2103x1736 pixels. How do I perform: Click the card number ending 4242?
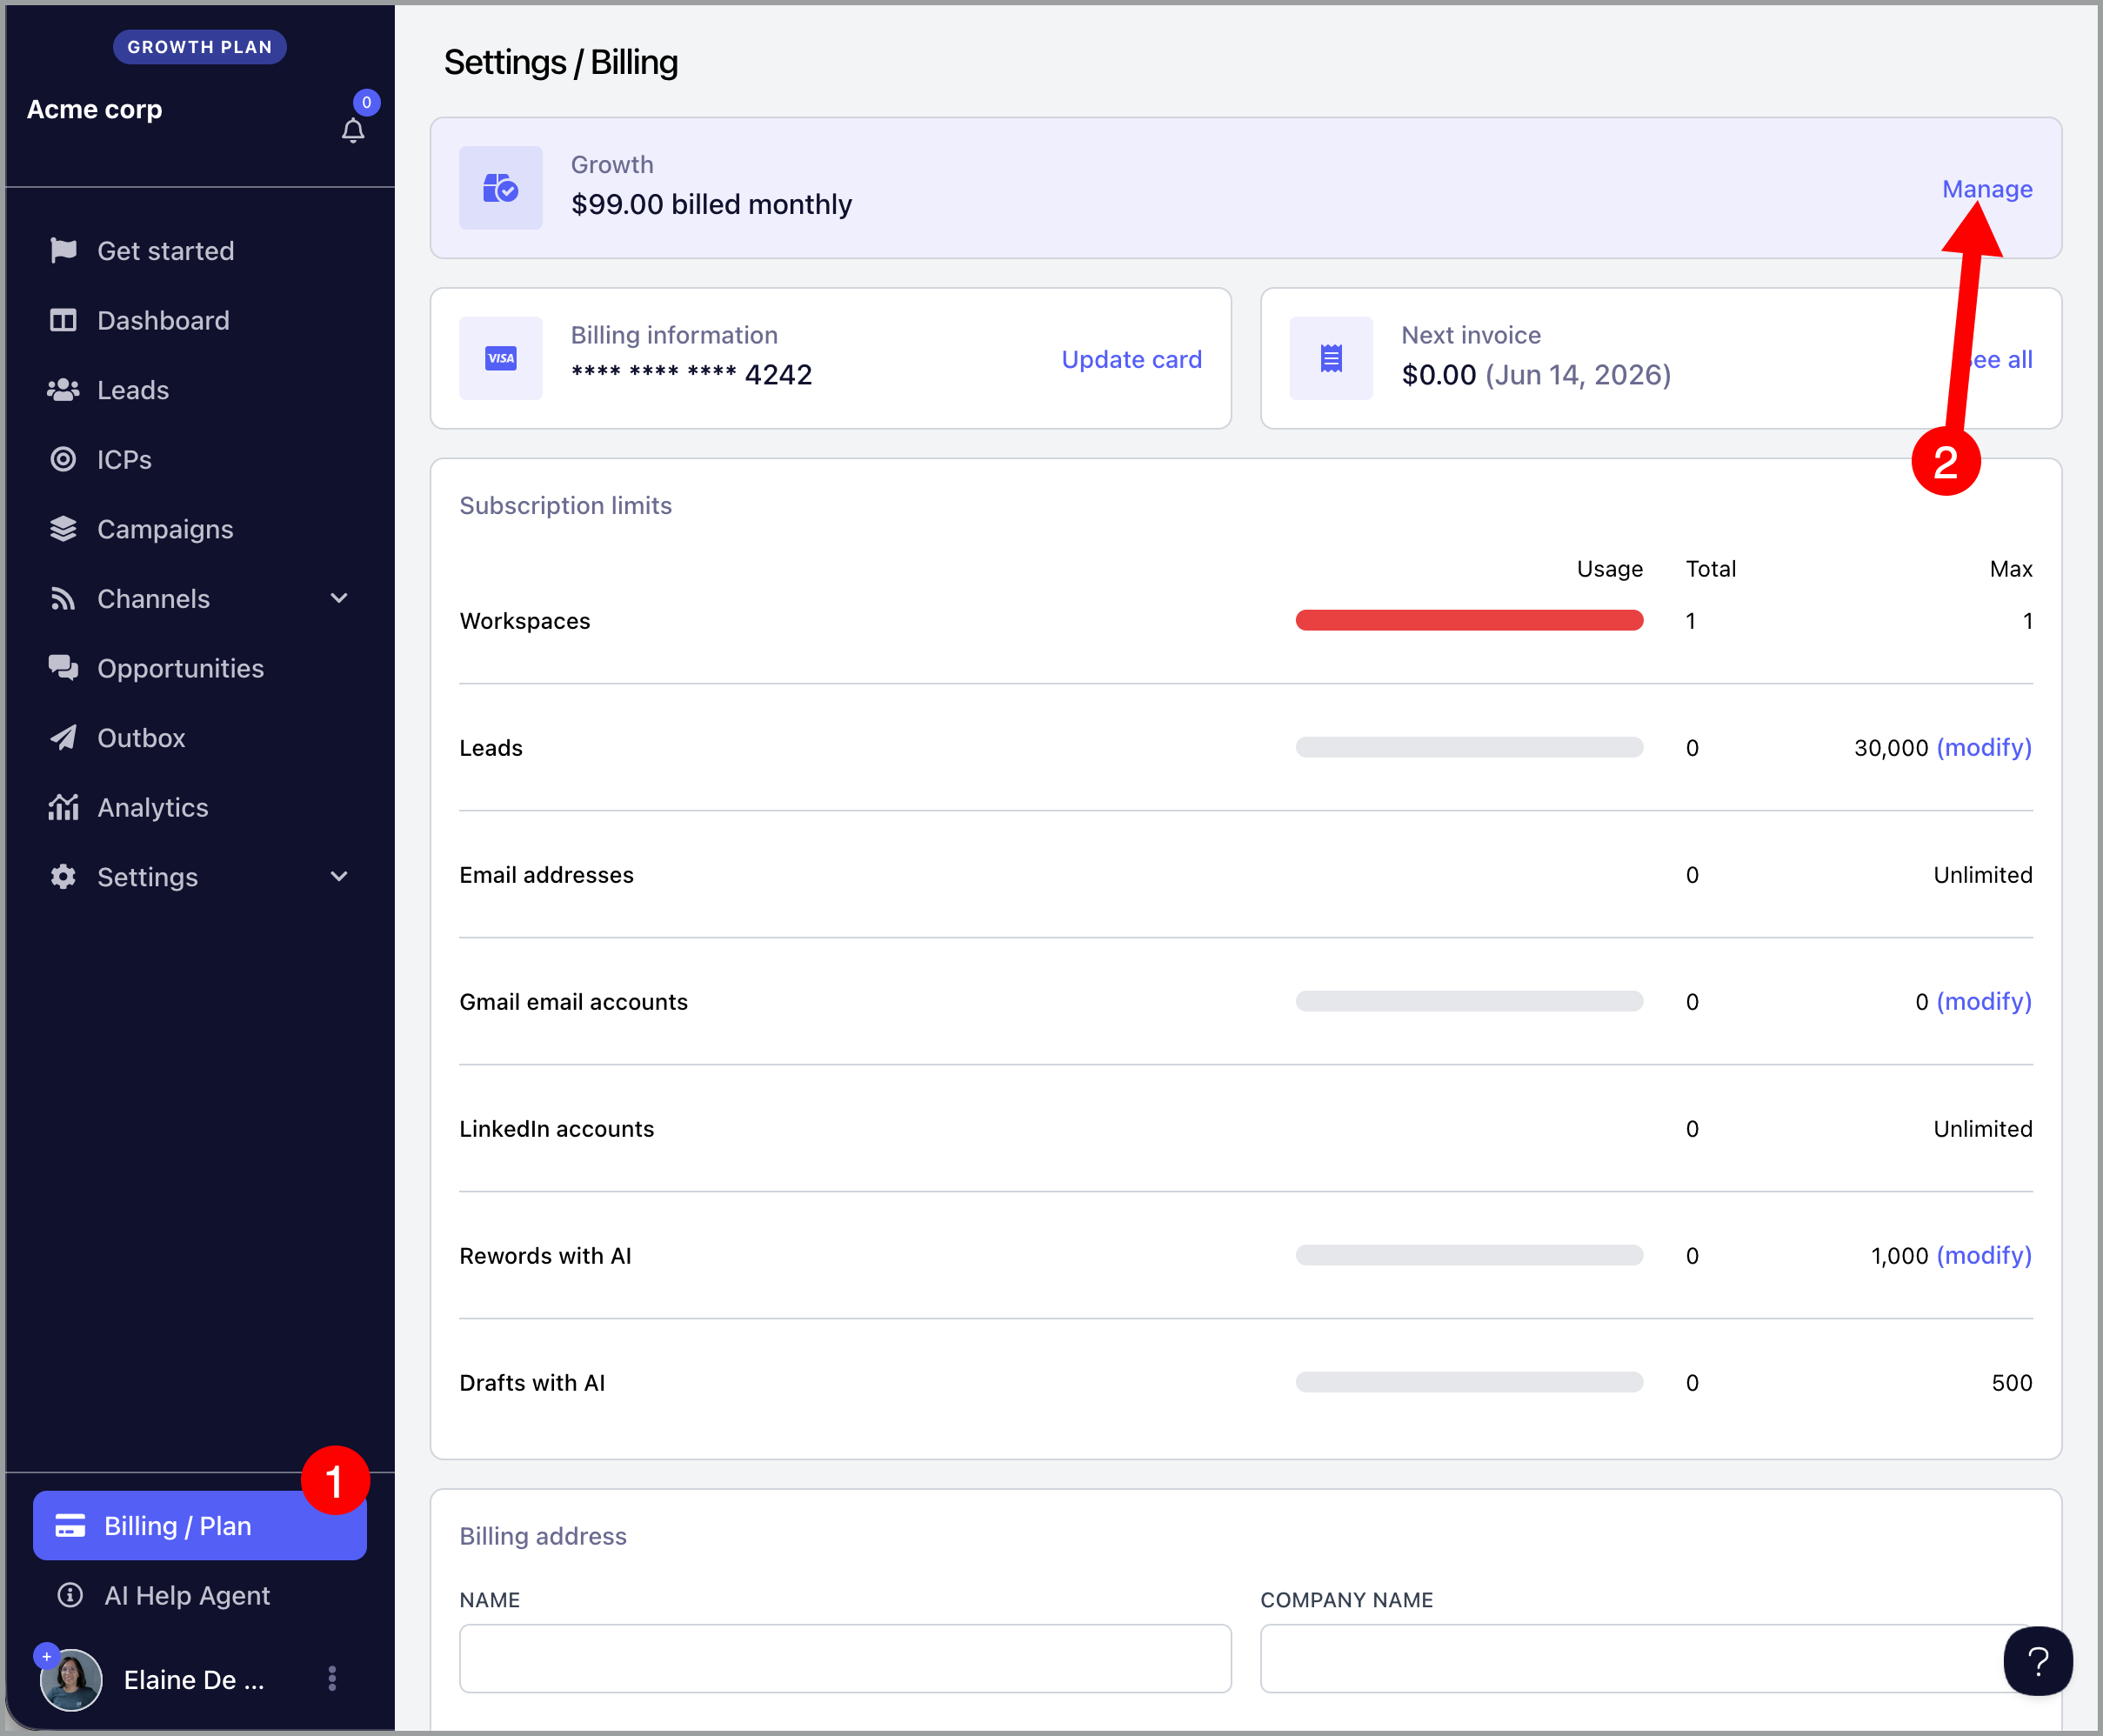pos(691,374)
